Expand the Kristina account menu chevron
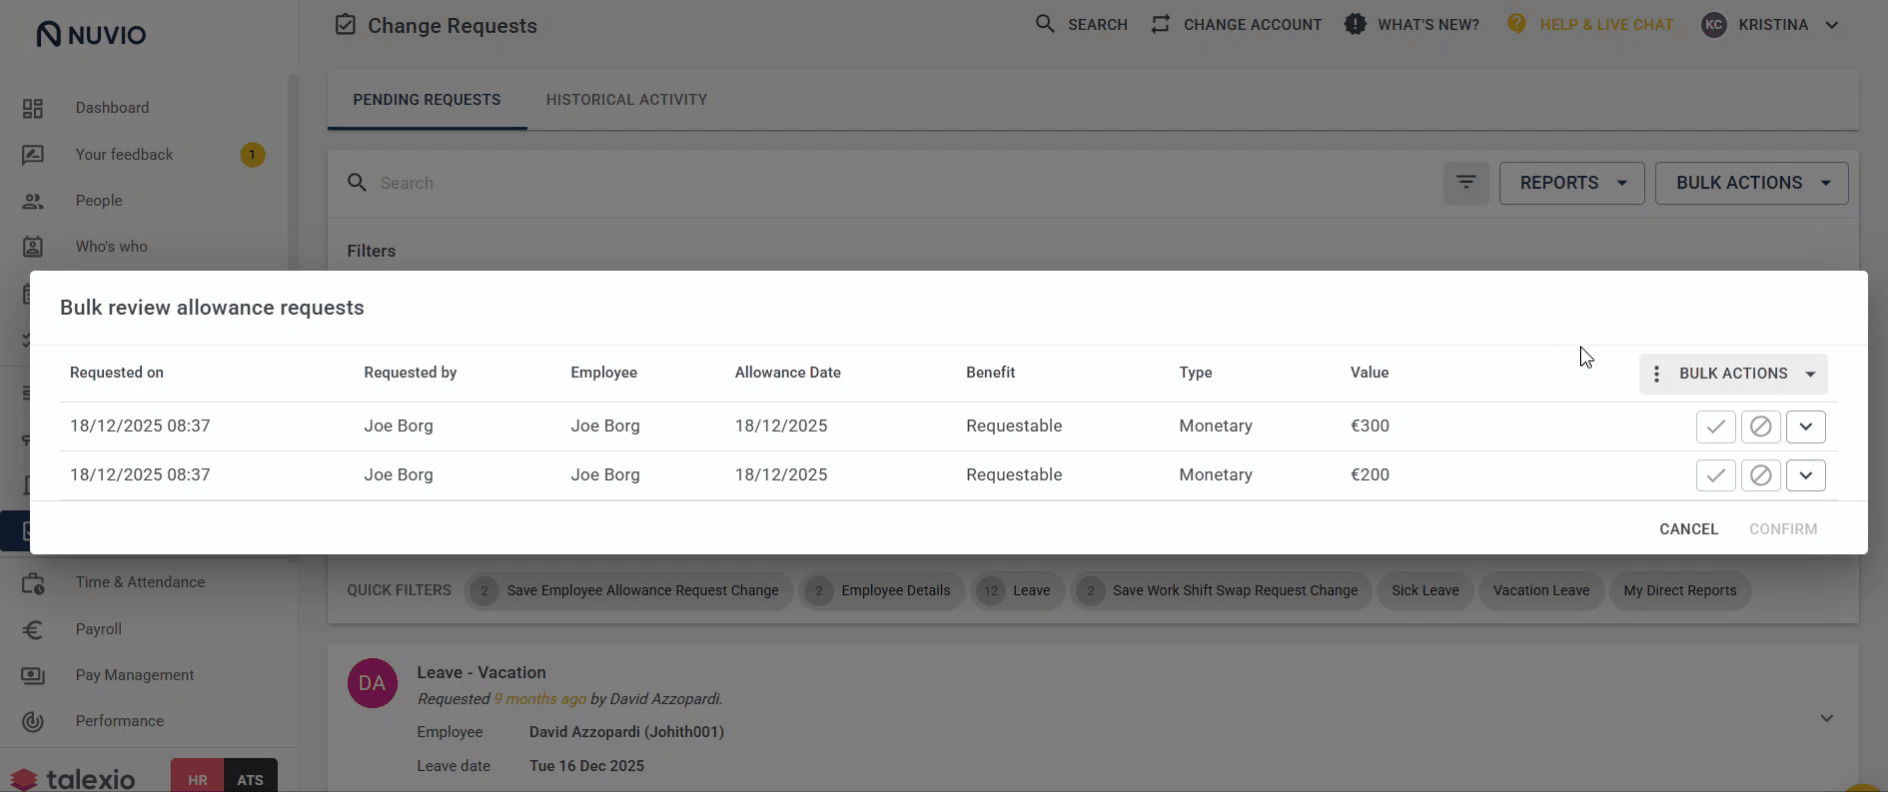The width and height of the screenshot is (1888, 792). point(1832,25)
